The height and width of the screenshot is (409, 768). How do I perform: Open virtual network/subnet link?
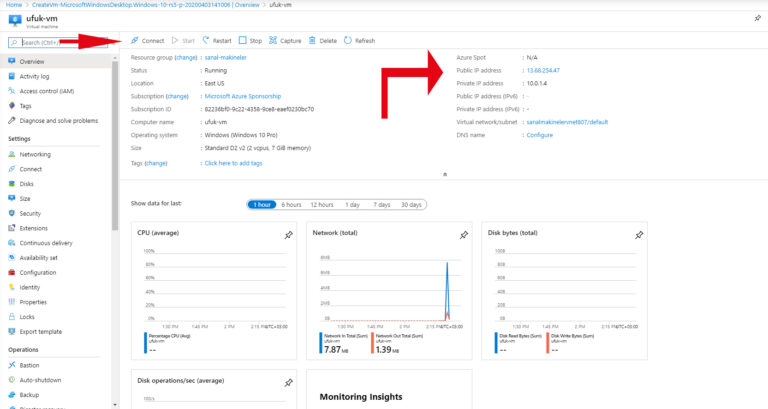click(x=567, y=122)
